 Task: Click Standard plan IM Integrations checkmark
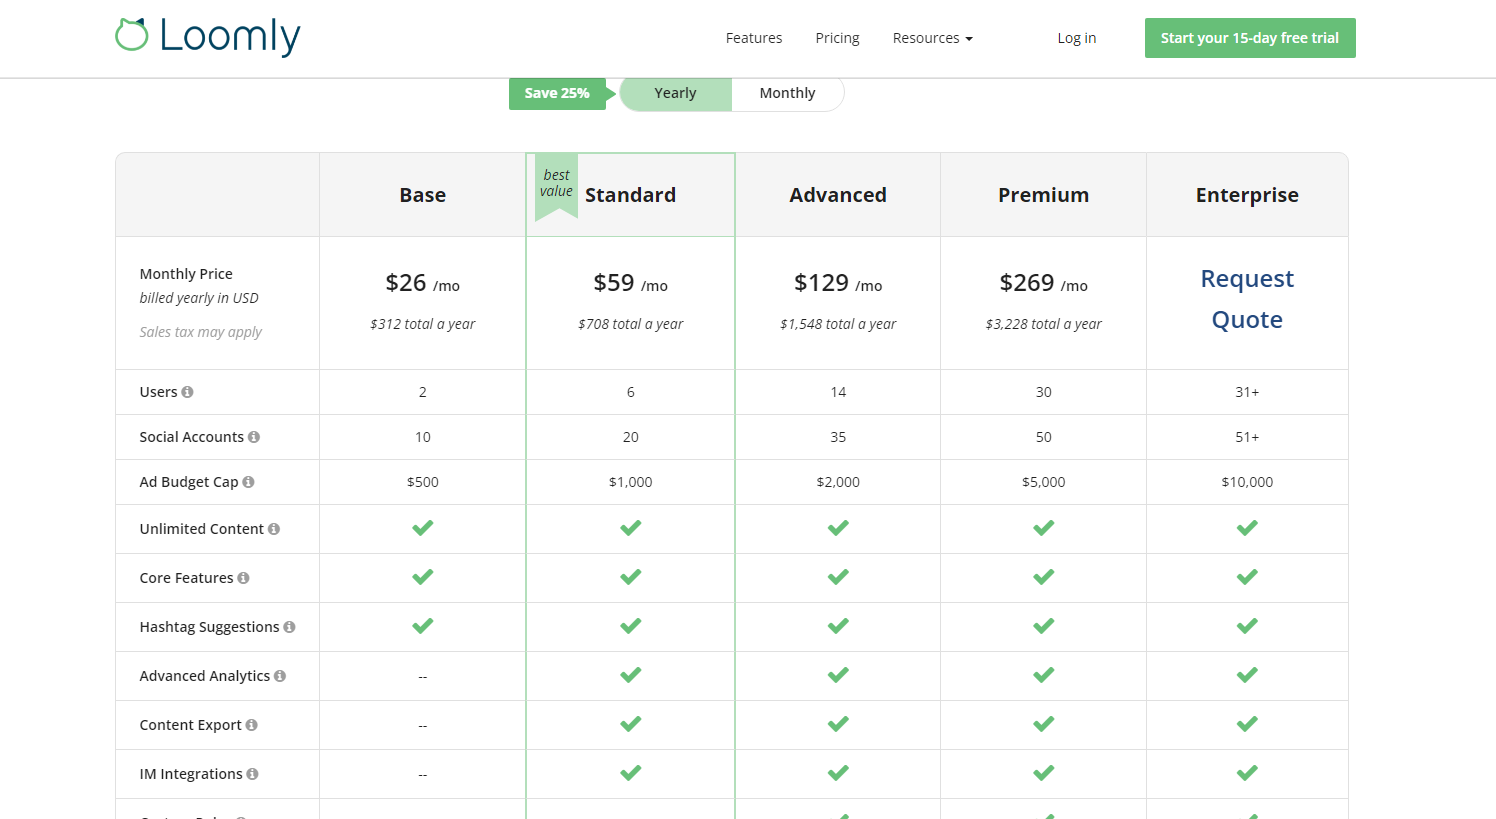point(631,773)
